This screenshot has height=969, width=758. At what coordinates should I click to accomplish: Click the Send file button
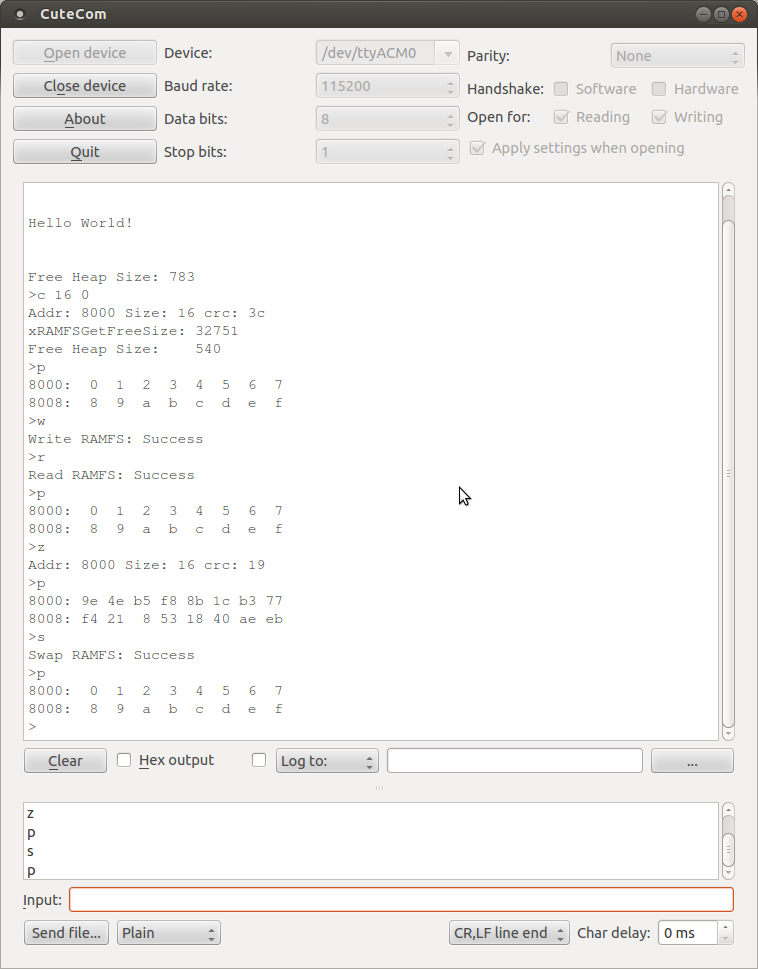click(66, 933)
